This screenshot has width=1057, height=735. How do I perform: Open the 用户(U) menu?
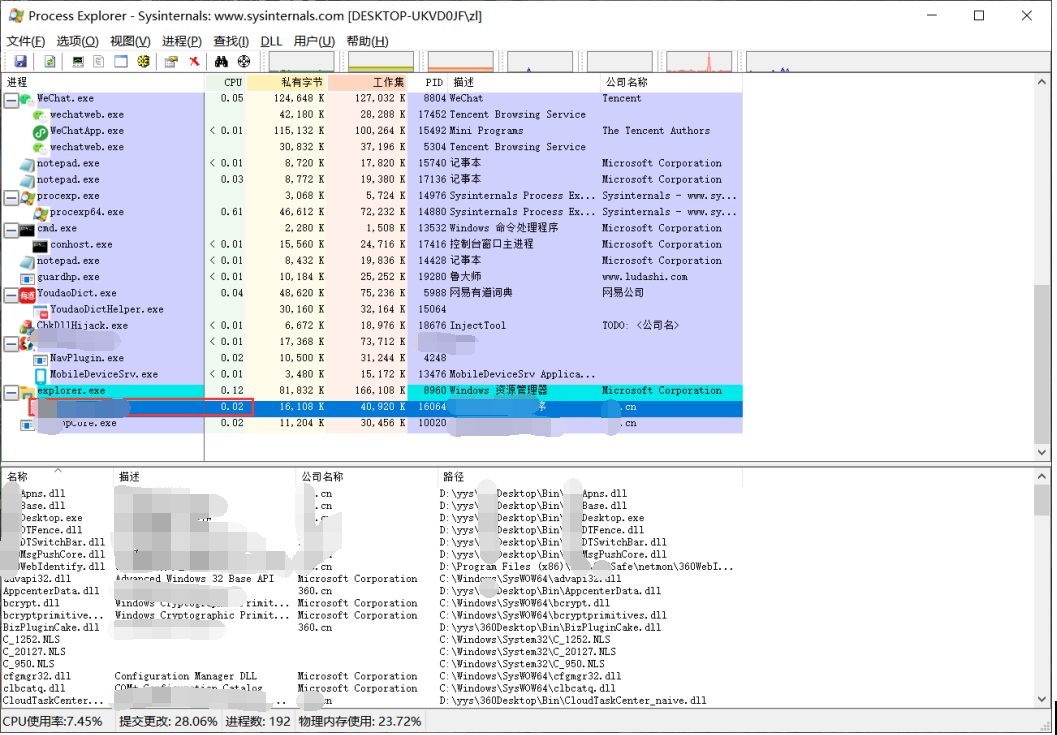(x=314, y=41)
